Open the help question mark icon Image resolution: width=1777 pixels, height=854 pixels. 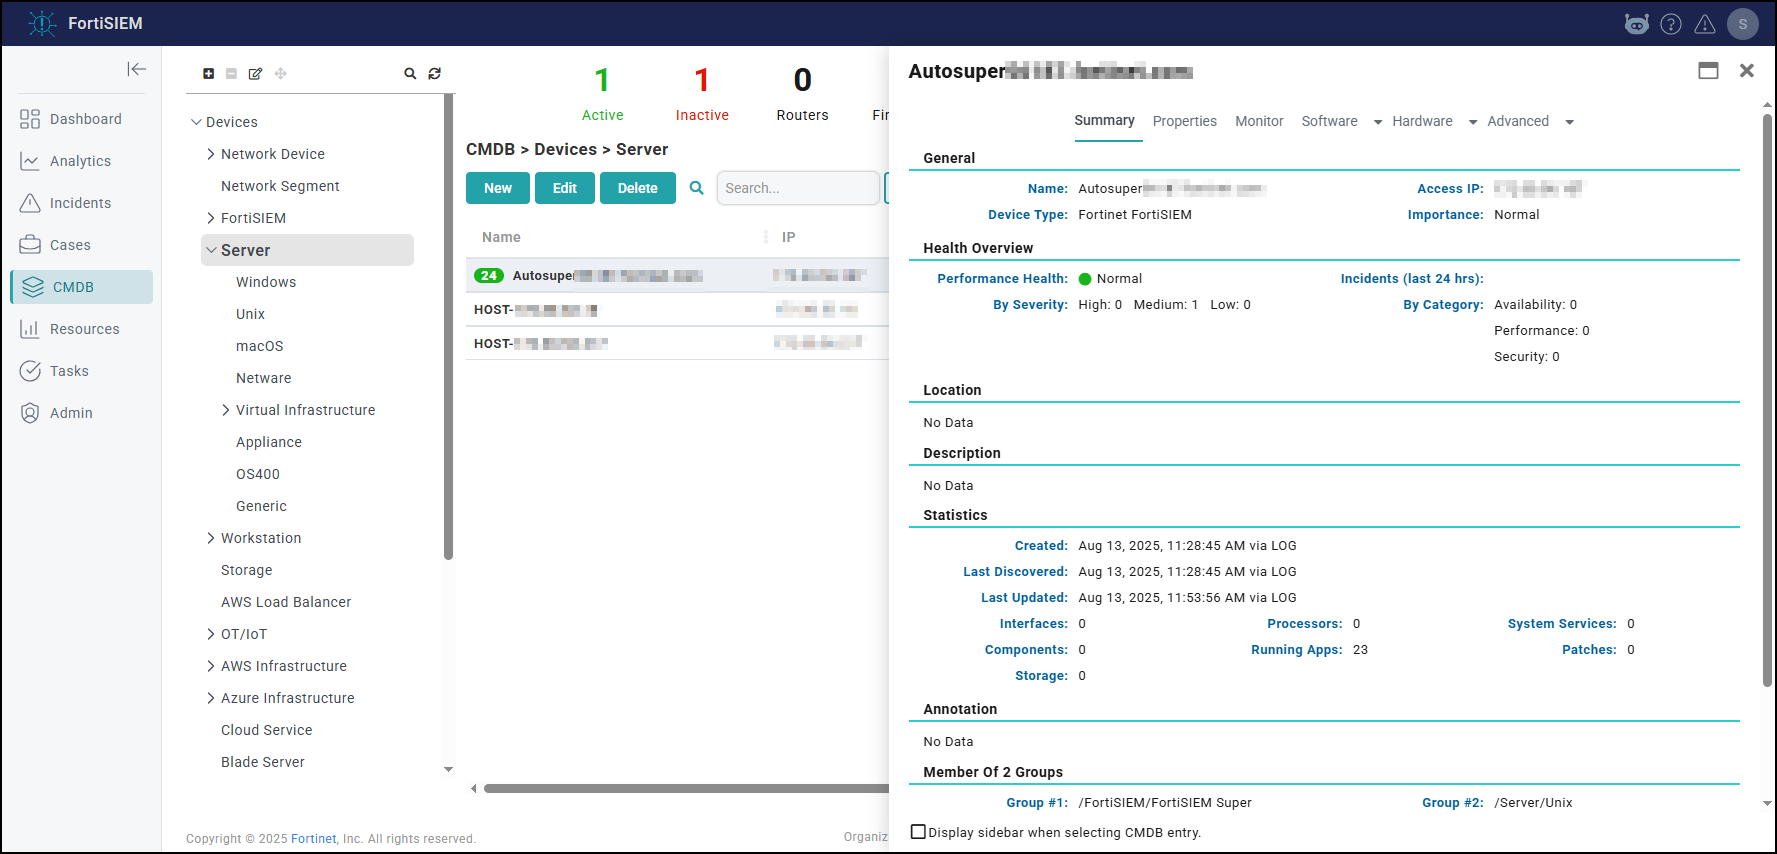pos(1671,24)
